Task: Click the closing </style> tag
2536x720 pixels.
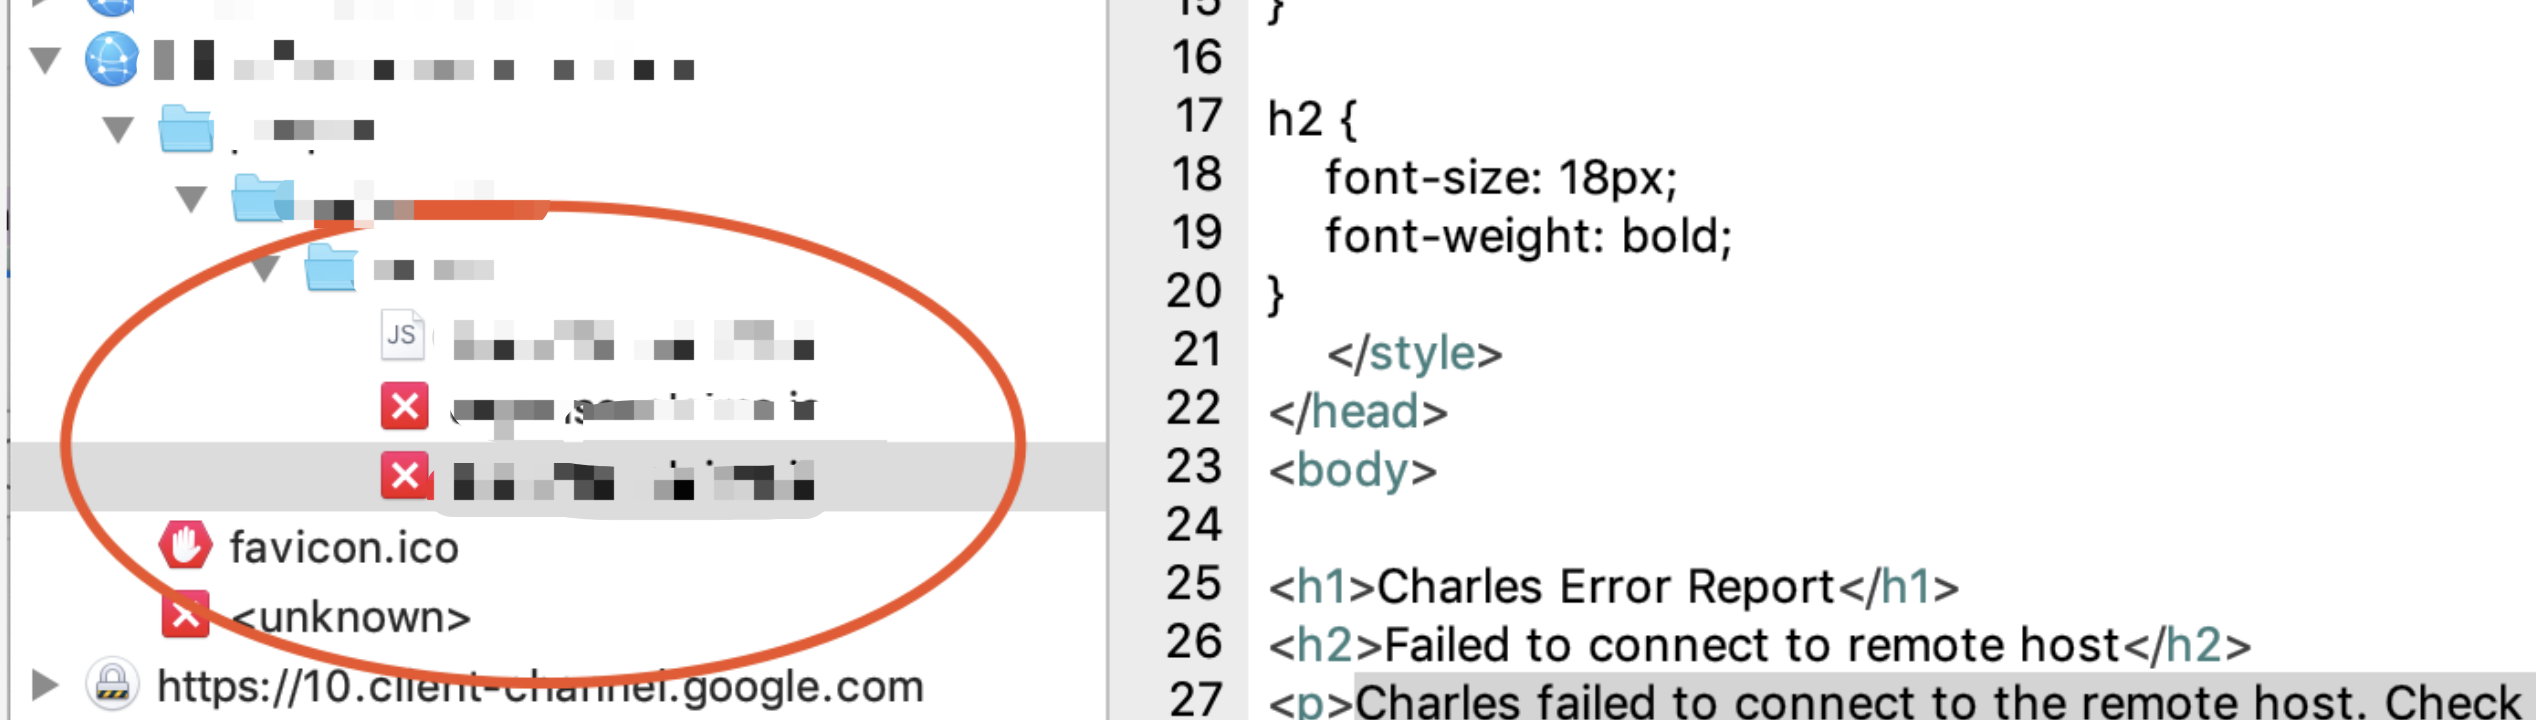Action: pos(1414,353)
